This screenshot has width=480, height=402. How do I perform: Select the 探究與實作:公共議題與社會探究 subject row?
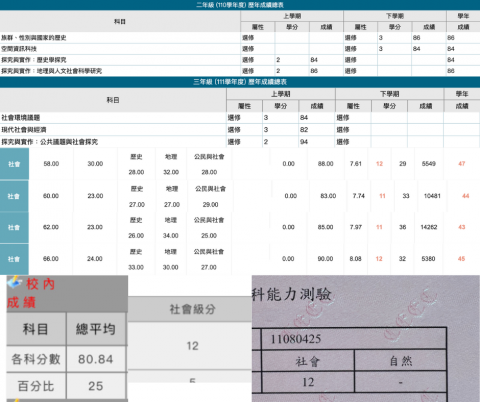(x=240, y=142)
